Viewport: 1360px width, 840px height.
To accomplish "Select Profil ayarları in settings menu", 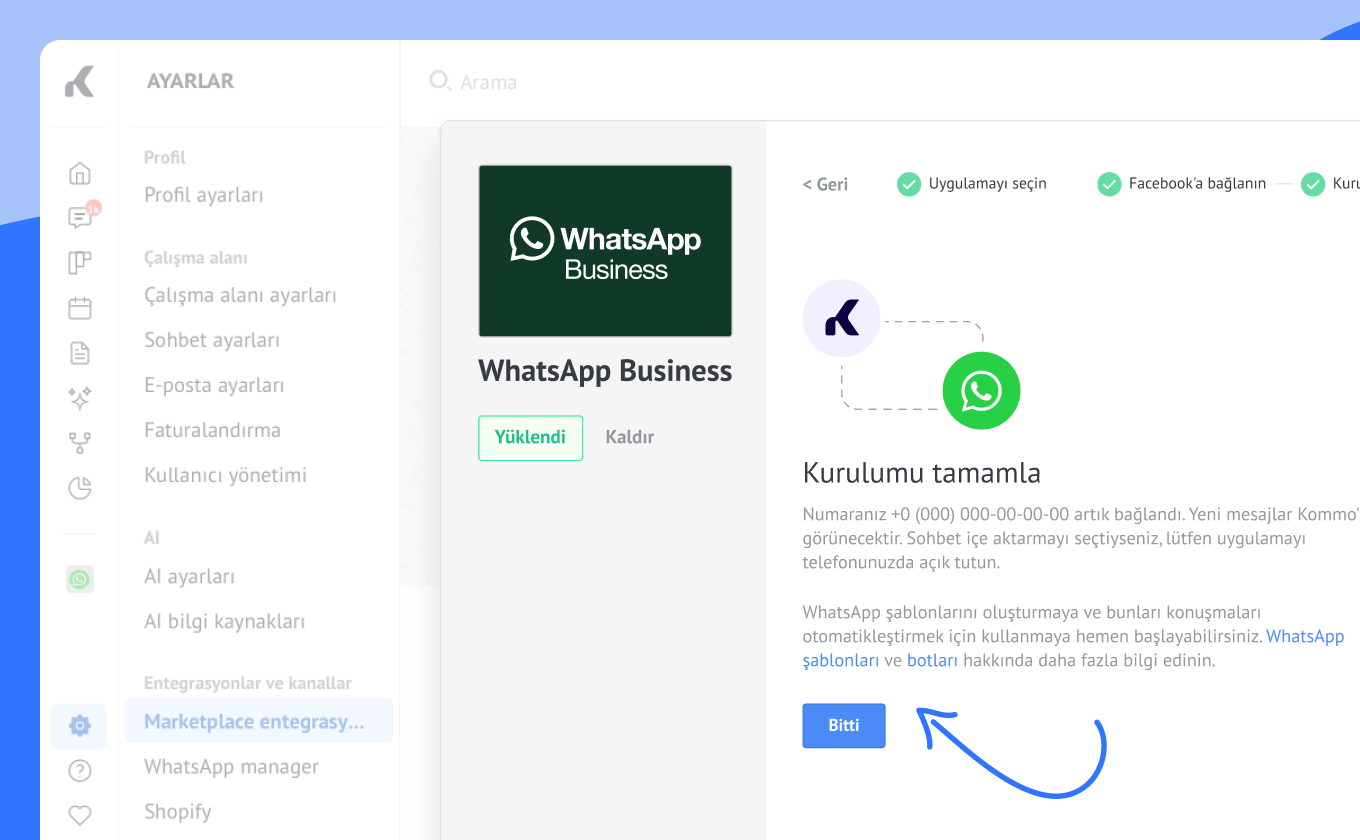I will coord(204,195).
